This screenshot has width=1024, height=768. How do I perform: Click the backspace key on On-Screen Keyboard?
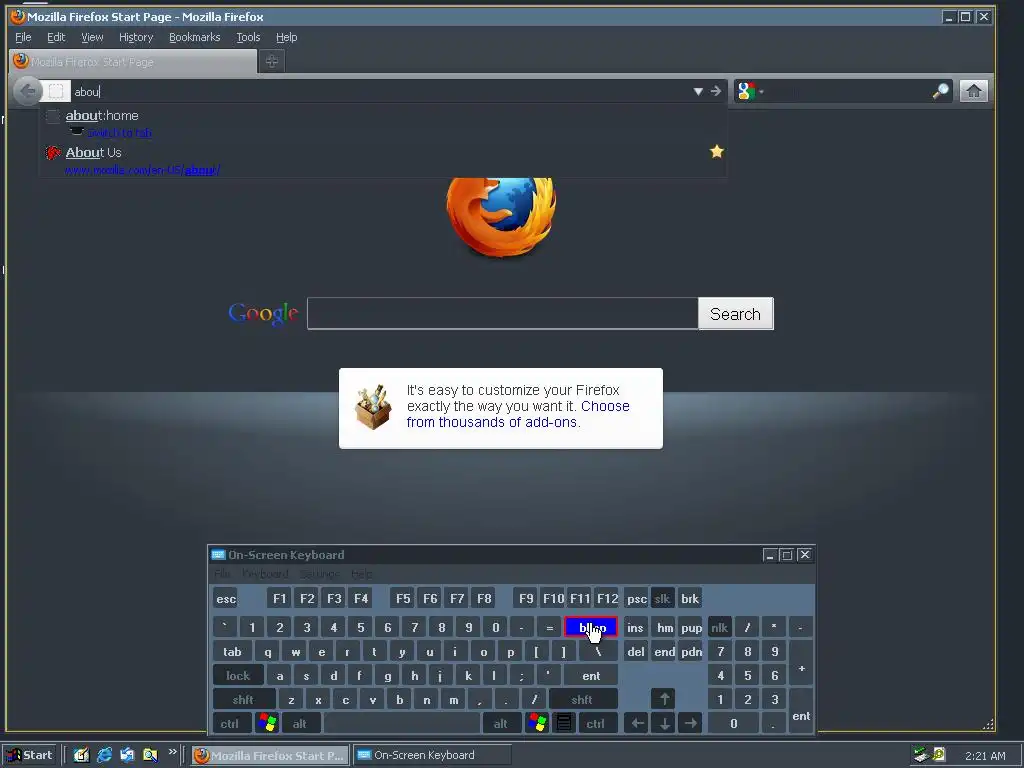pos(591,628)
